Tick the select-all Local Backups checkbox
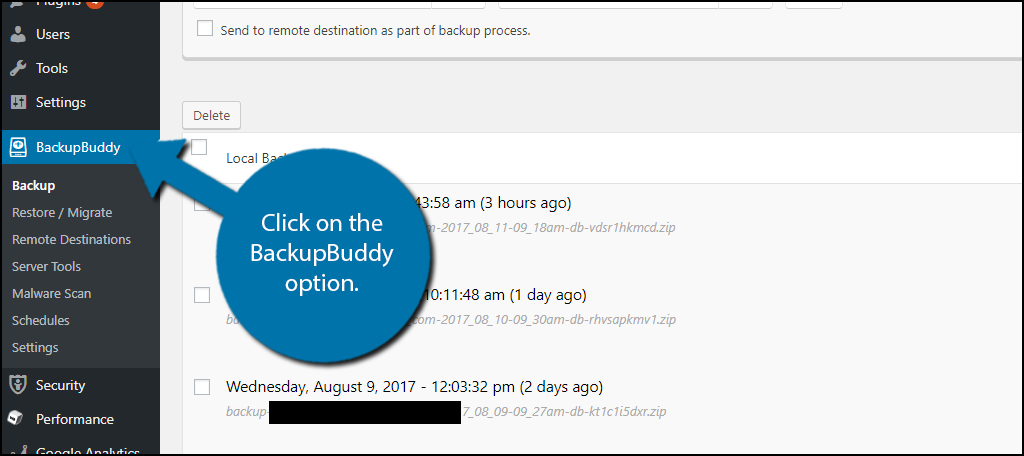The height and width of the screenshot is (456, 1024). pos(199,148)
